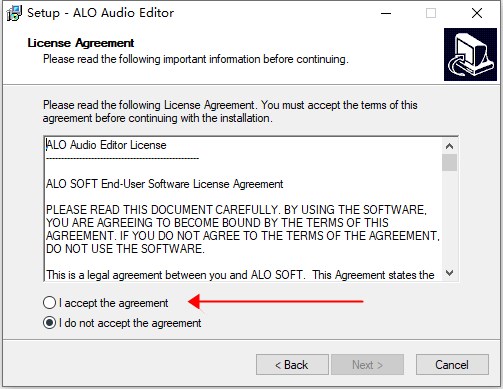Click the computer installer image at top right
The image size is (503, 389).
tap(470, 54)
